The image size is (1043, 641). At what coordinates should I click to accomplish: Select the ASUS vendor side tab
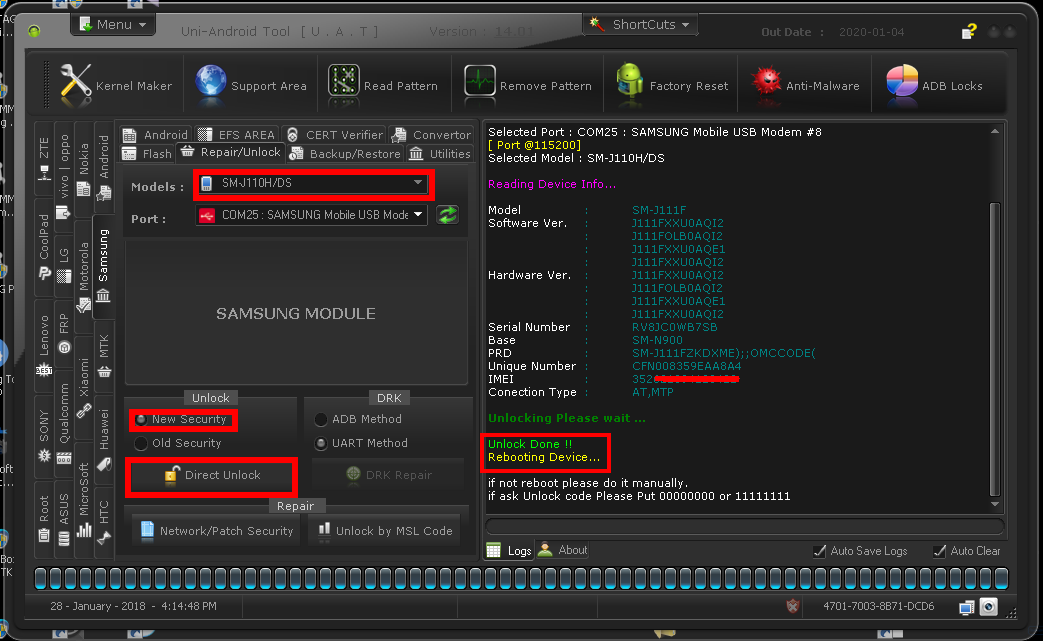point(64,517)
